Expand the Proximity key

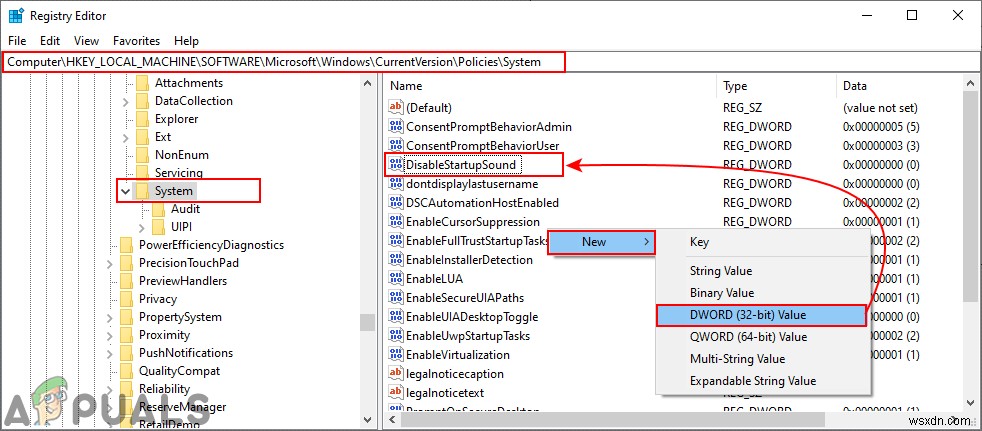(x=110, y=335)
